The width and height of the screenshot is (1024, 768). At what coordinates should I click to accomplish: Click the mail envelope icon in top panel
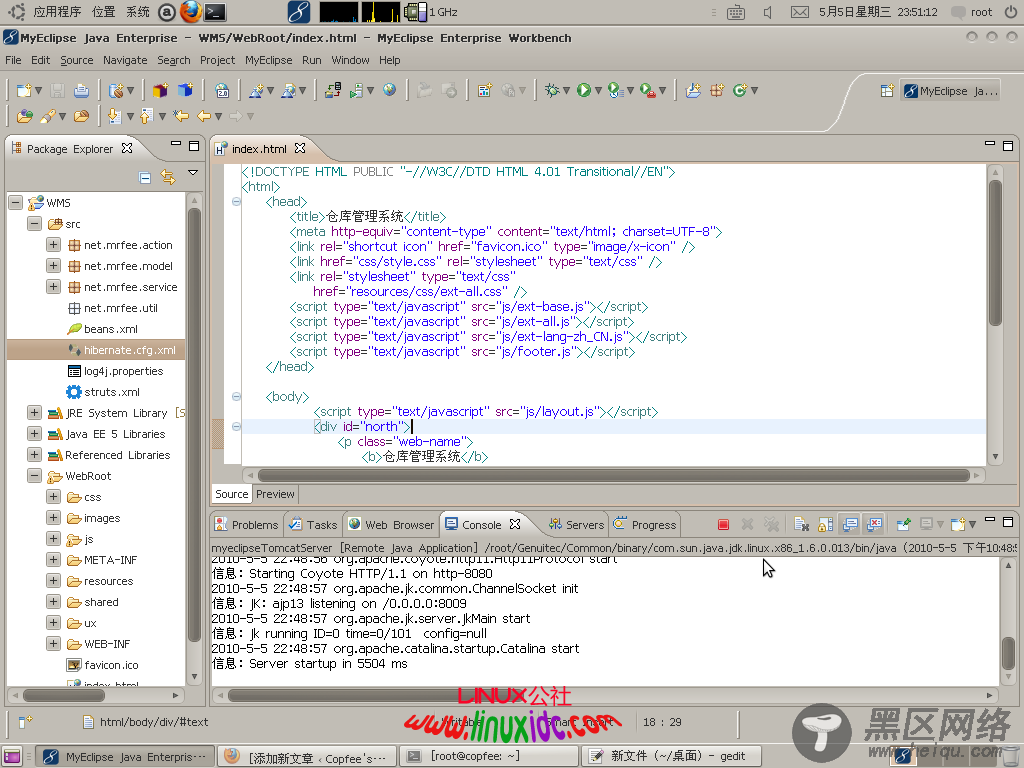click(x=799, y=12)
